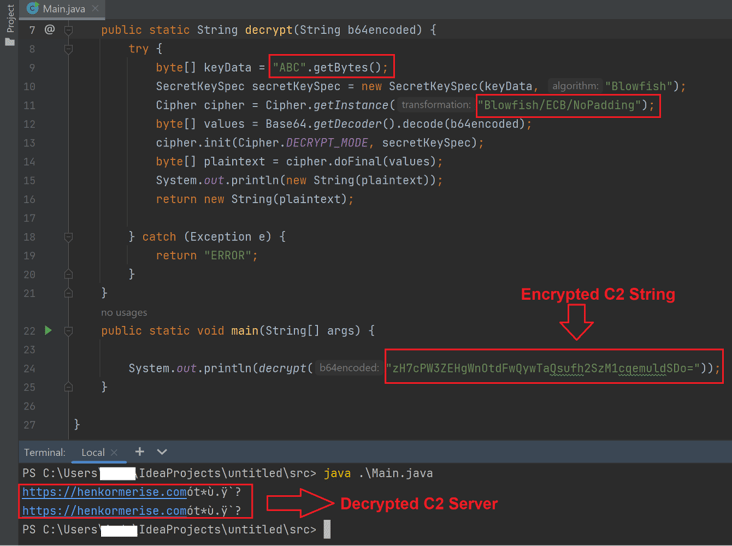The height and width of the screenshot is (546, 732).
Task: Click fold end marker at line 20
Action: click(x=68, y=274)
